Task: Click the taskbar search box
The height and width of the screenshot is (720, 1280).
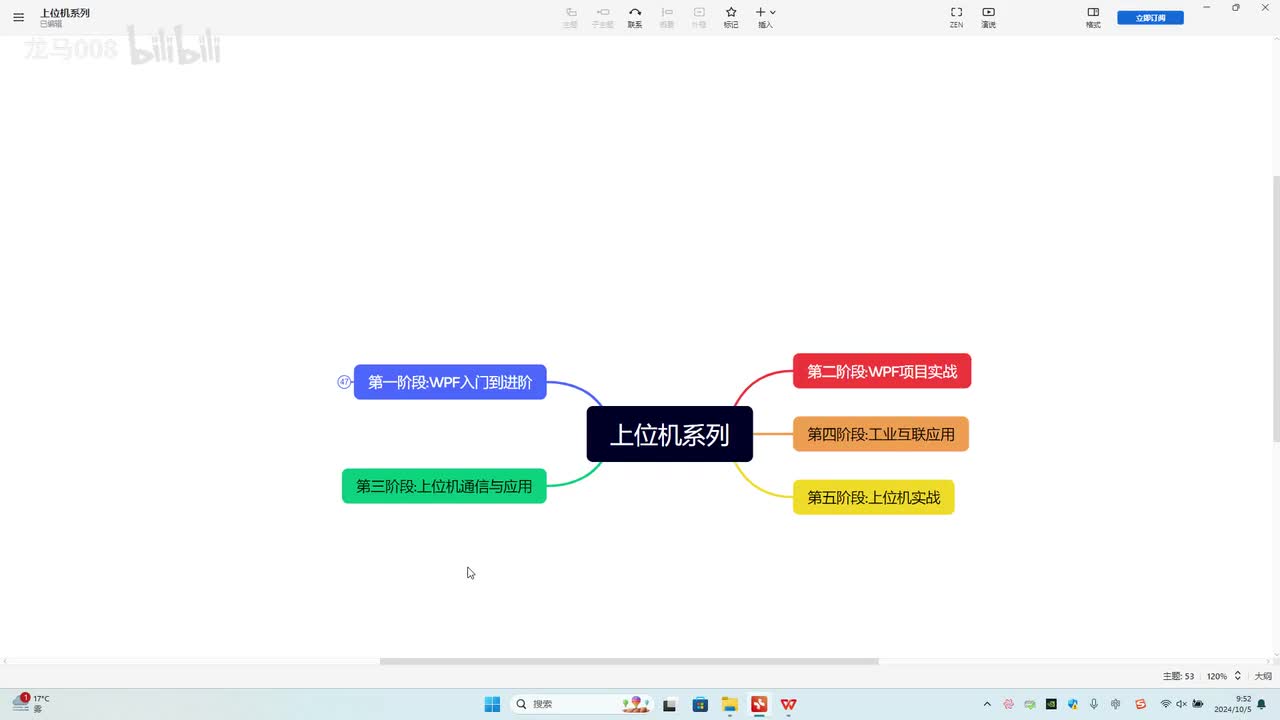Action: pyautogui.click(x=583, y=704)
